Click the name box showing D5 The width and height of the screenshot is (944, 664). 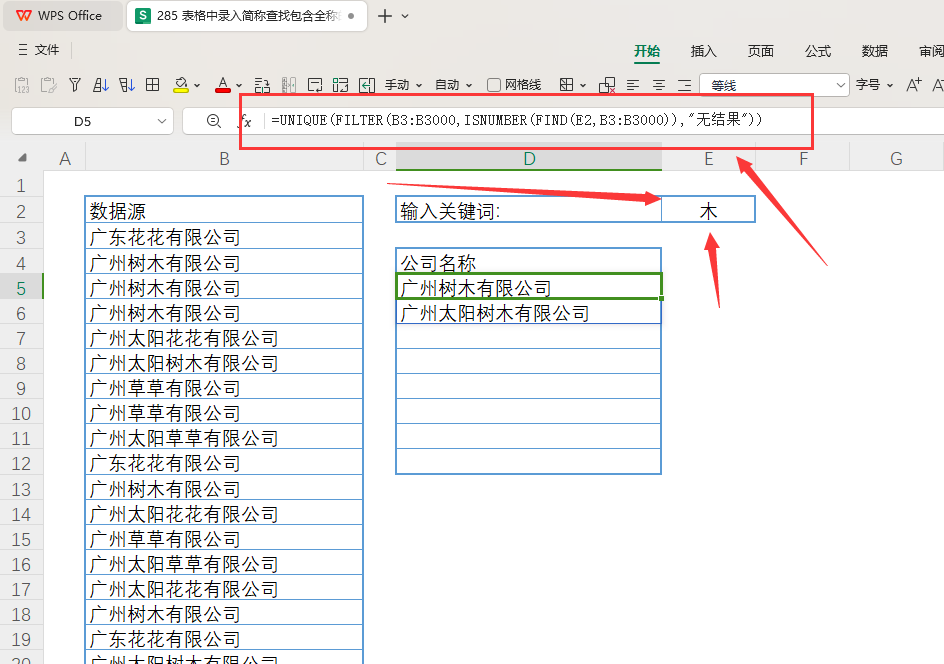tap(82, 121)
